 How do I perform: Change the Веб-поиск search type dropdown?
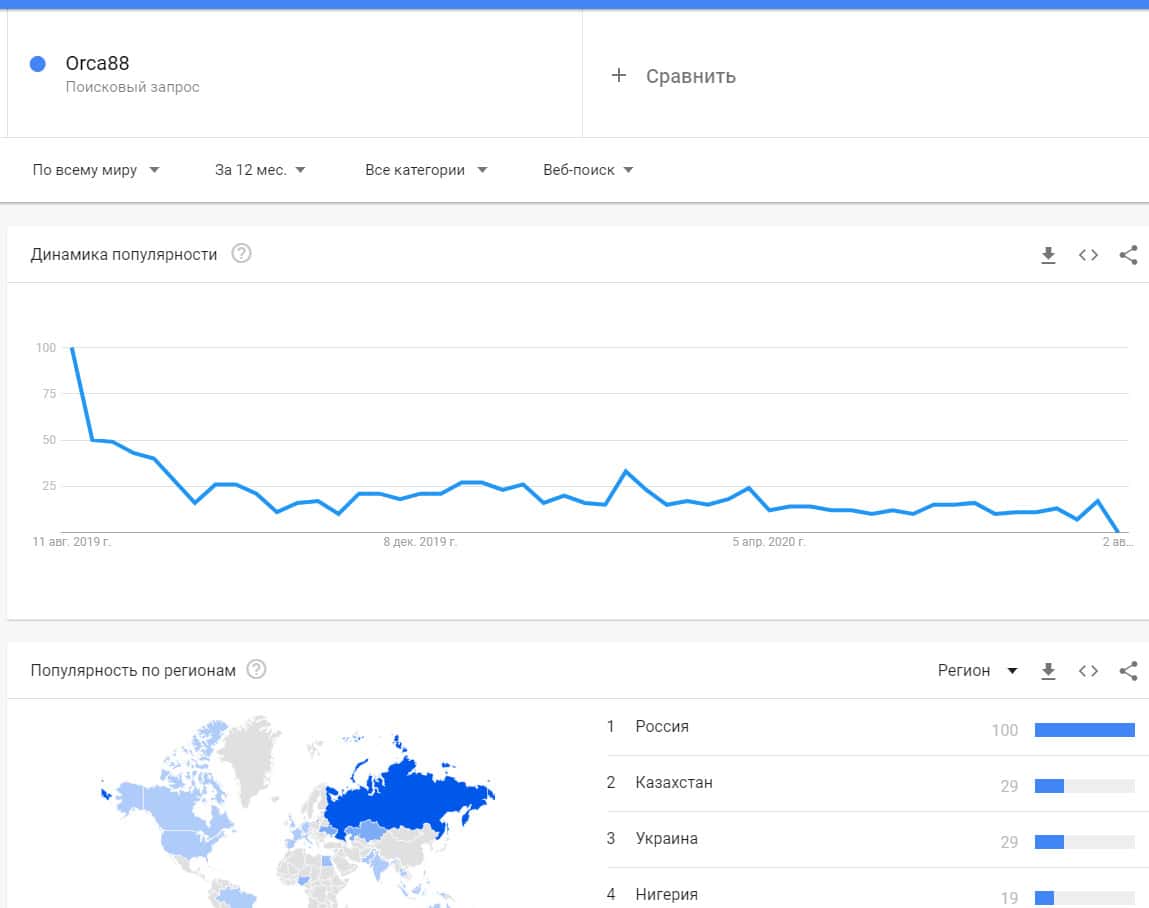coord(588,170)
